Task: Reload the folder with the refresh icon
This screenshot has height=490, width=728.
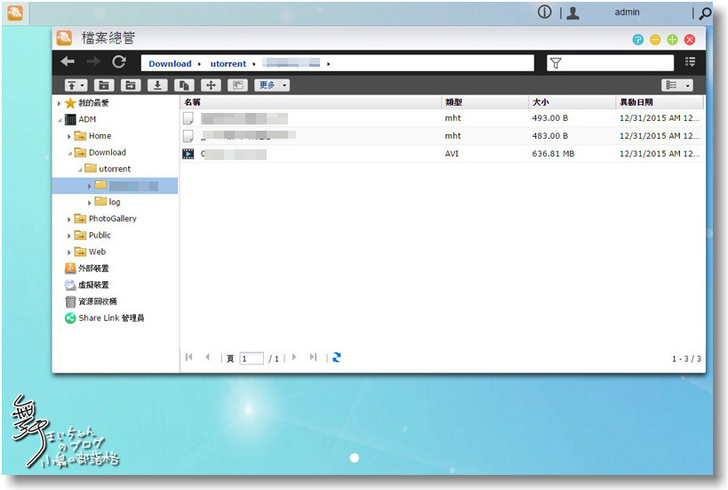Action: click(x=119, y=62)
